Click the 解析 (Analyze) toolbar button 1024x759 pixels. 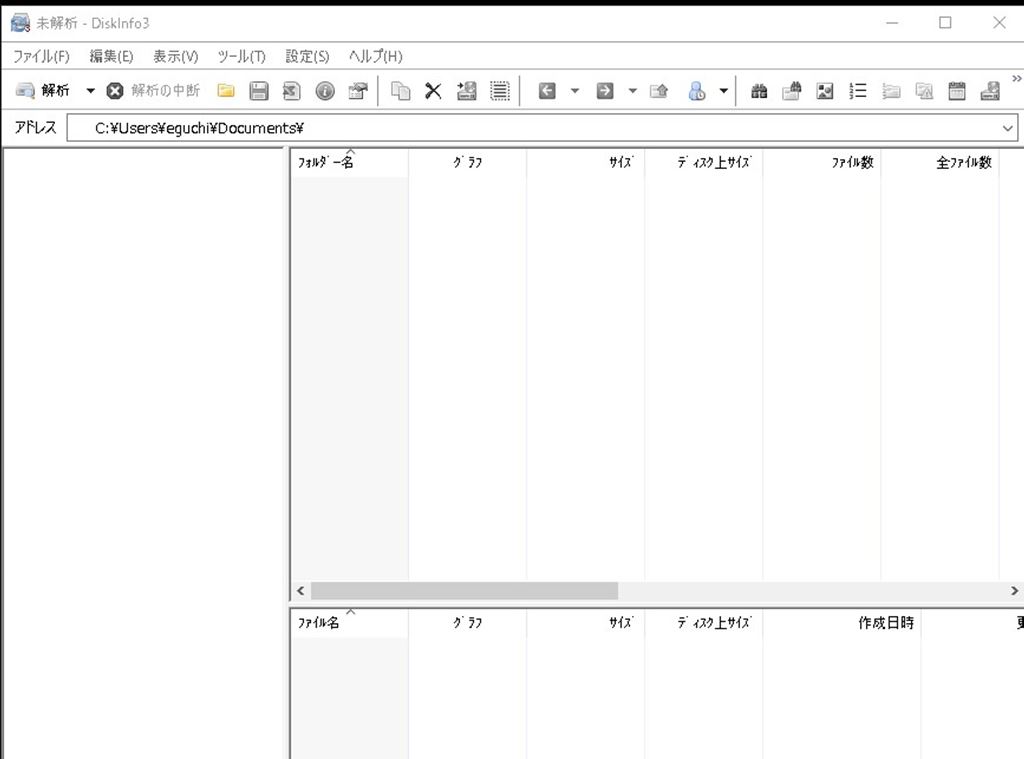point(43,91)
